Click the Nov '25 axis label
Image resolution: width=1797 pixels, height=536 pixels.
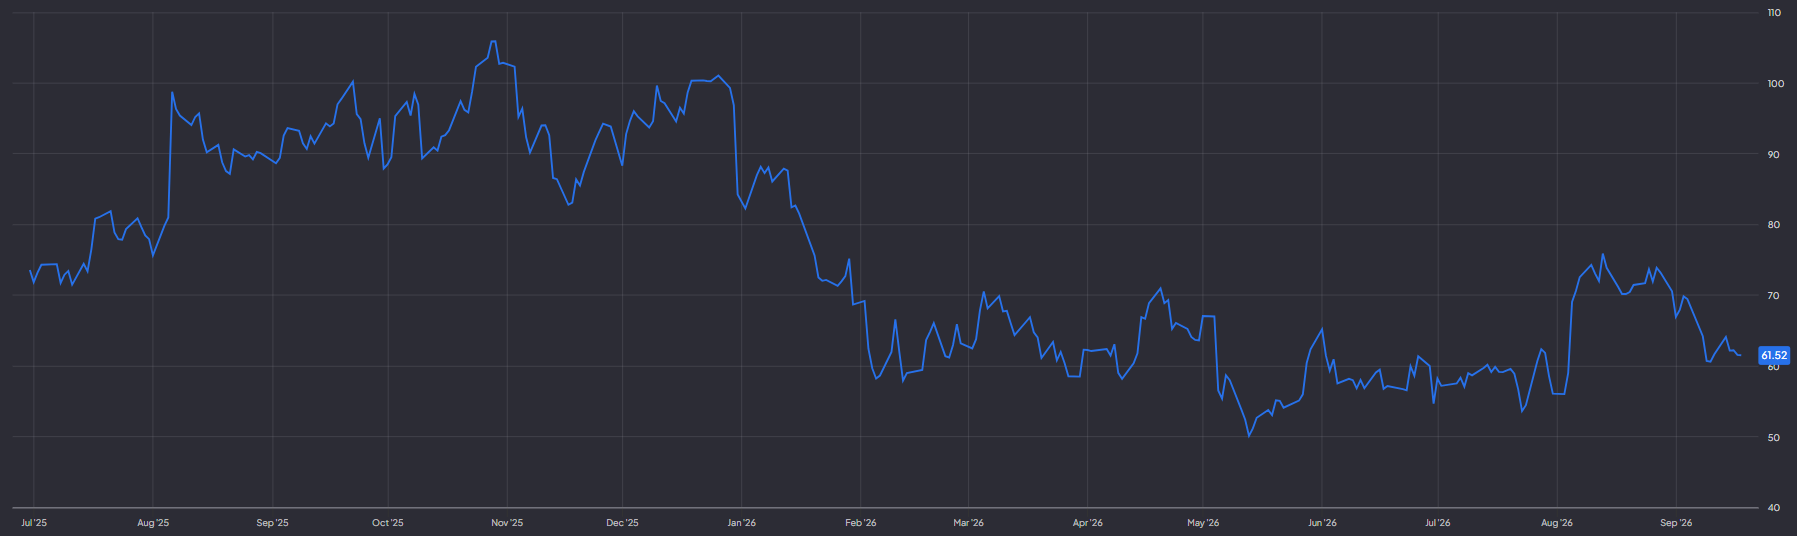(x=507, y=523)
